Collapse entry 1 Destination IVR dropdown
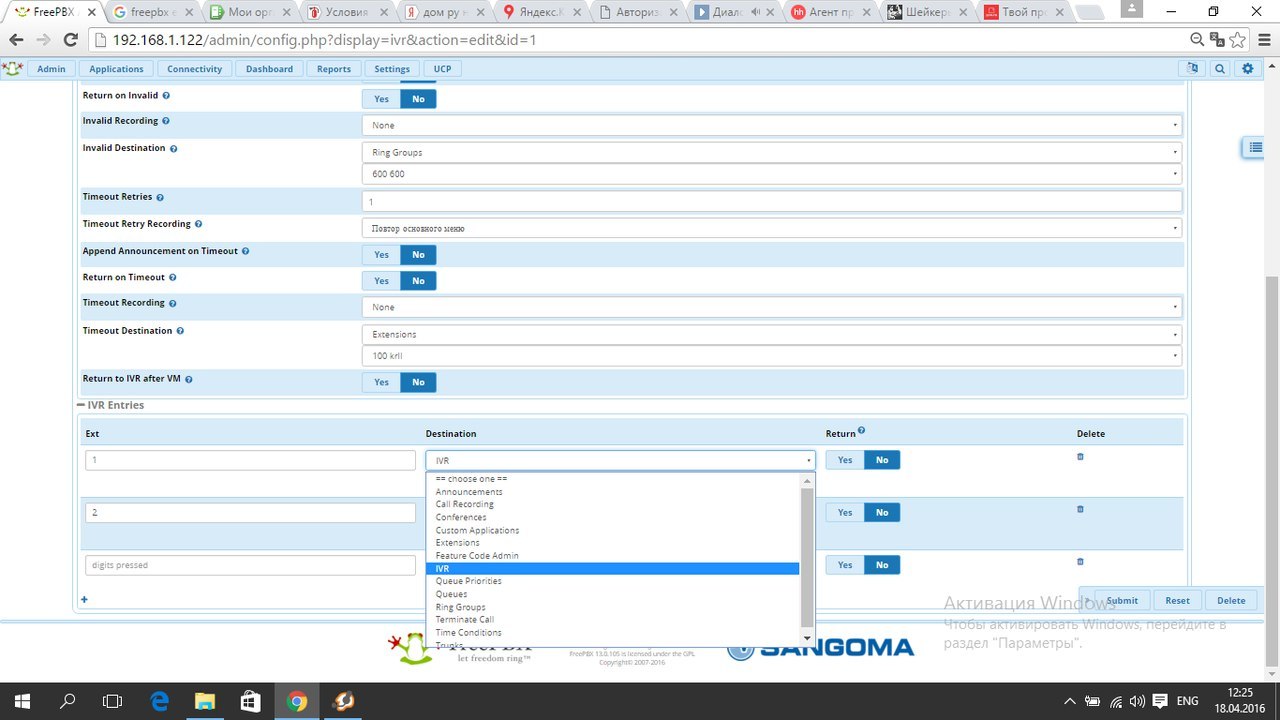This screenshot has width=1280, height=720. tap(620, 460)
